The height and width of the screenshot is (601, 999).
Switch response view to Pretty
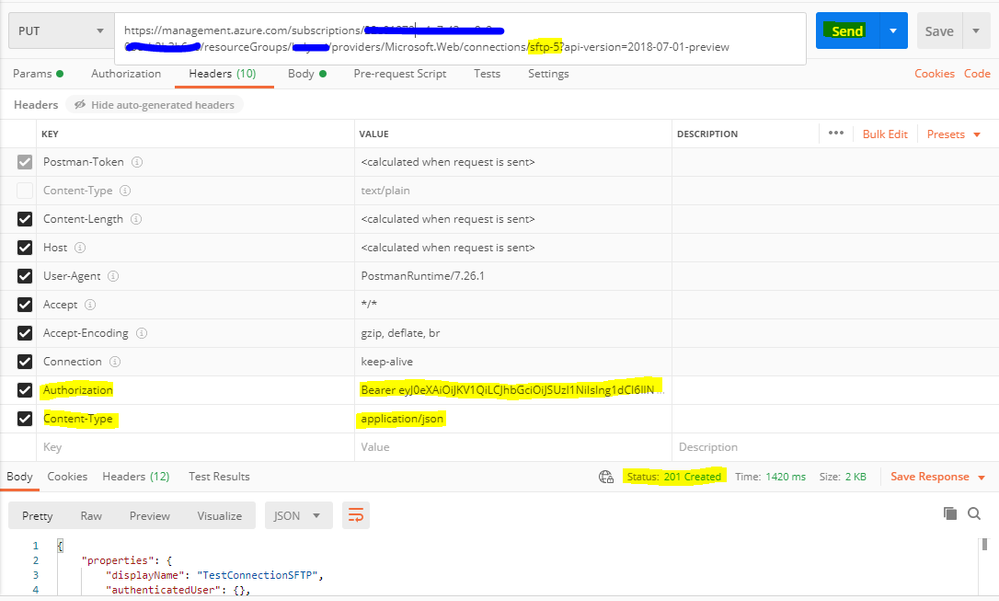coord(38,516)
